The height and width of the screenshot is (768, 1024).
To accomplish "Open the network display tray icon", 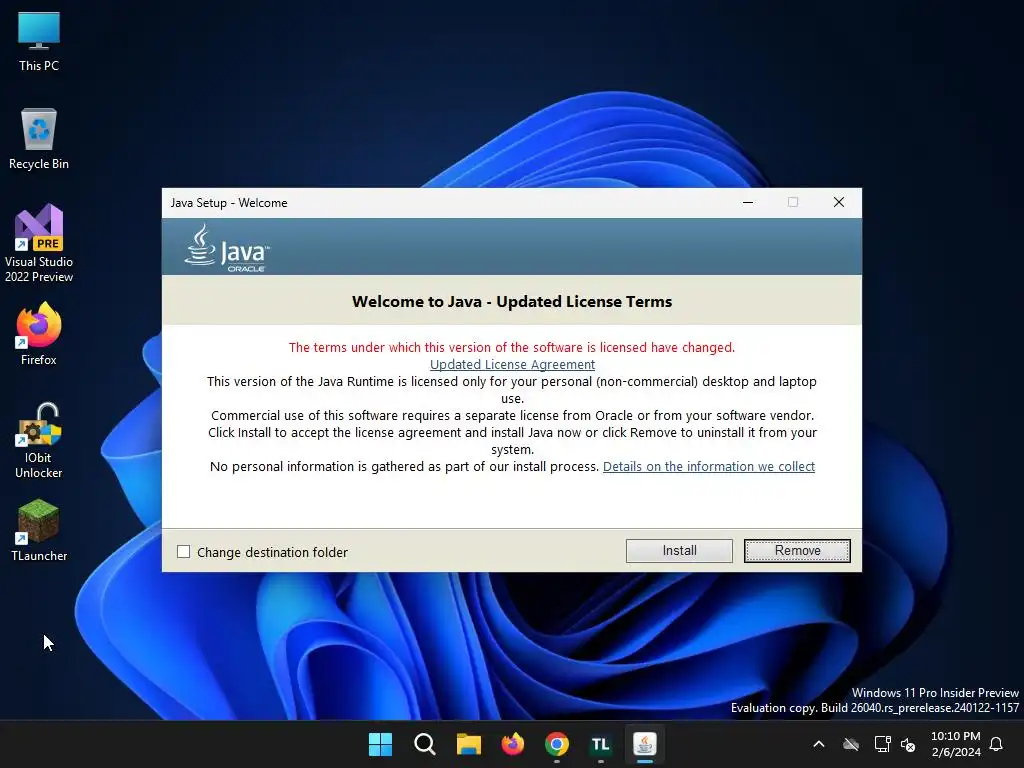I will coord(882,744).
